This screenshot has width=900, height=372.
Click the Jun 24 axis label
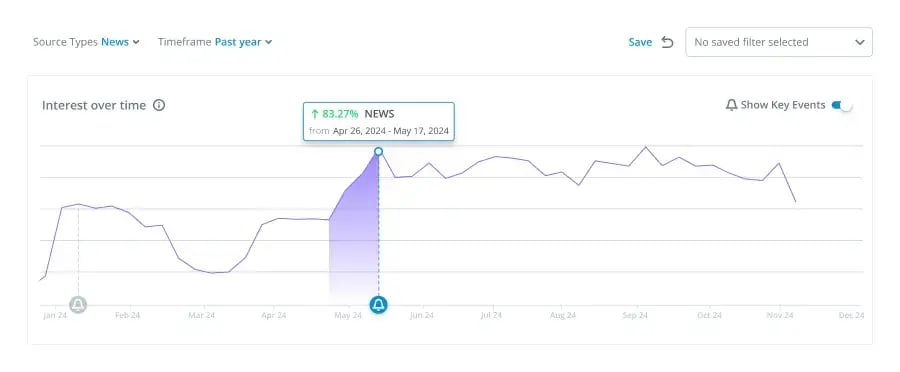point(421,315)
